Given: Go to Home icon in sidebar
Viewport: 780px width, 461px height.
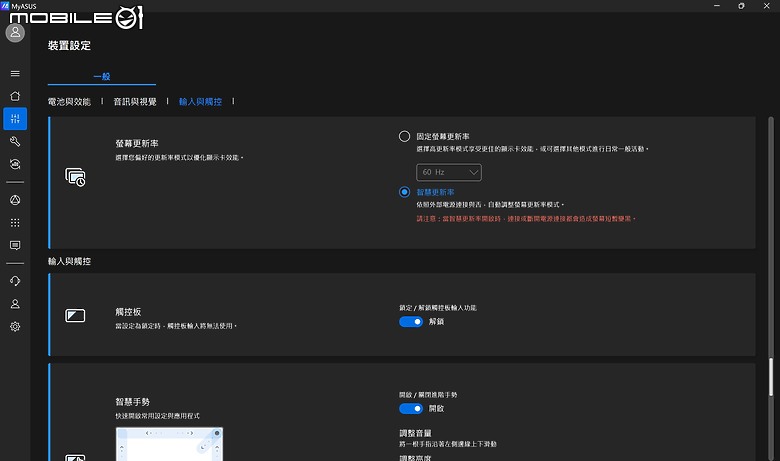Looking at the screenshot, I should pyautogui.click(x=15, y=96).
